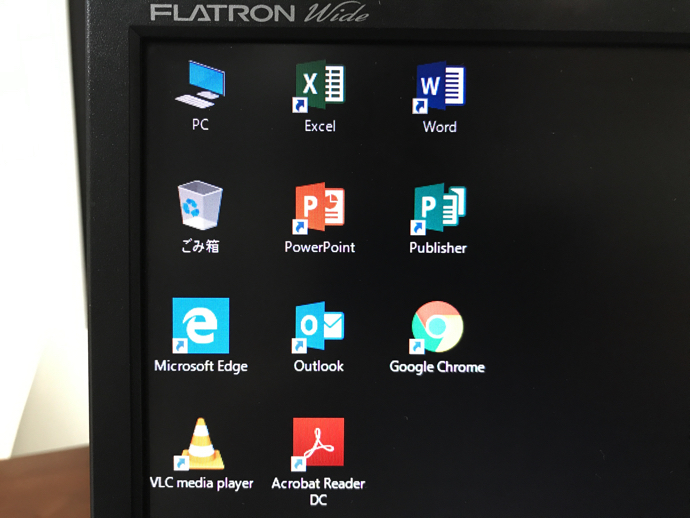Open the Excel shortcut icon
Image resolution: width=690 pixels, height=518 pixels.
(x=319, y=86)
